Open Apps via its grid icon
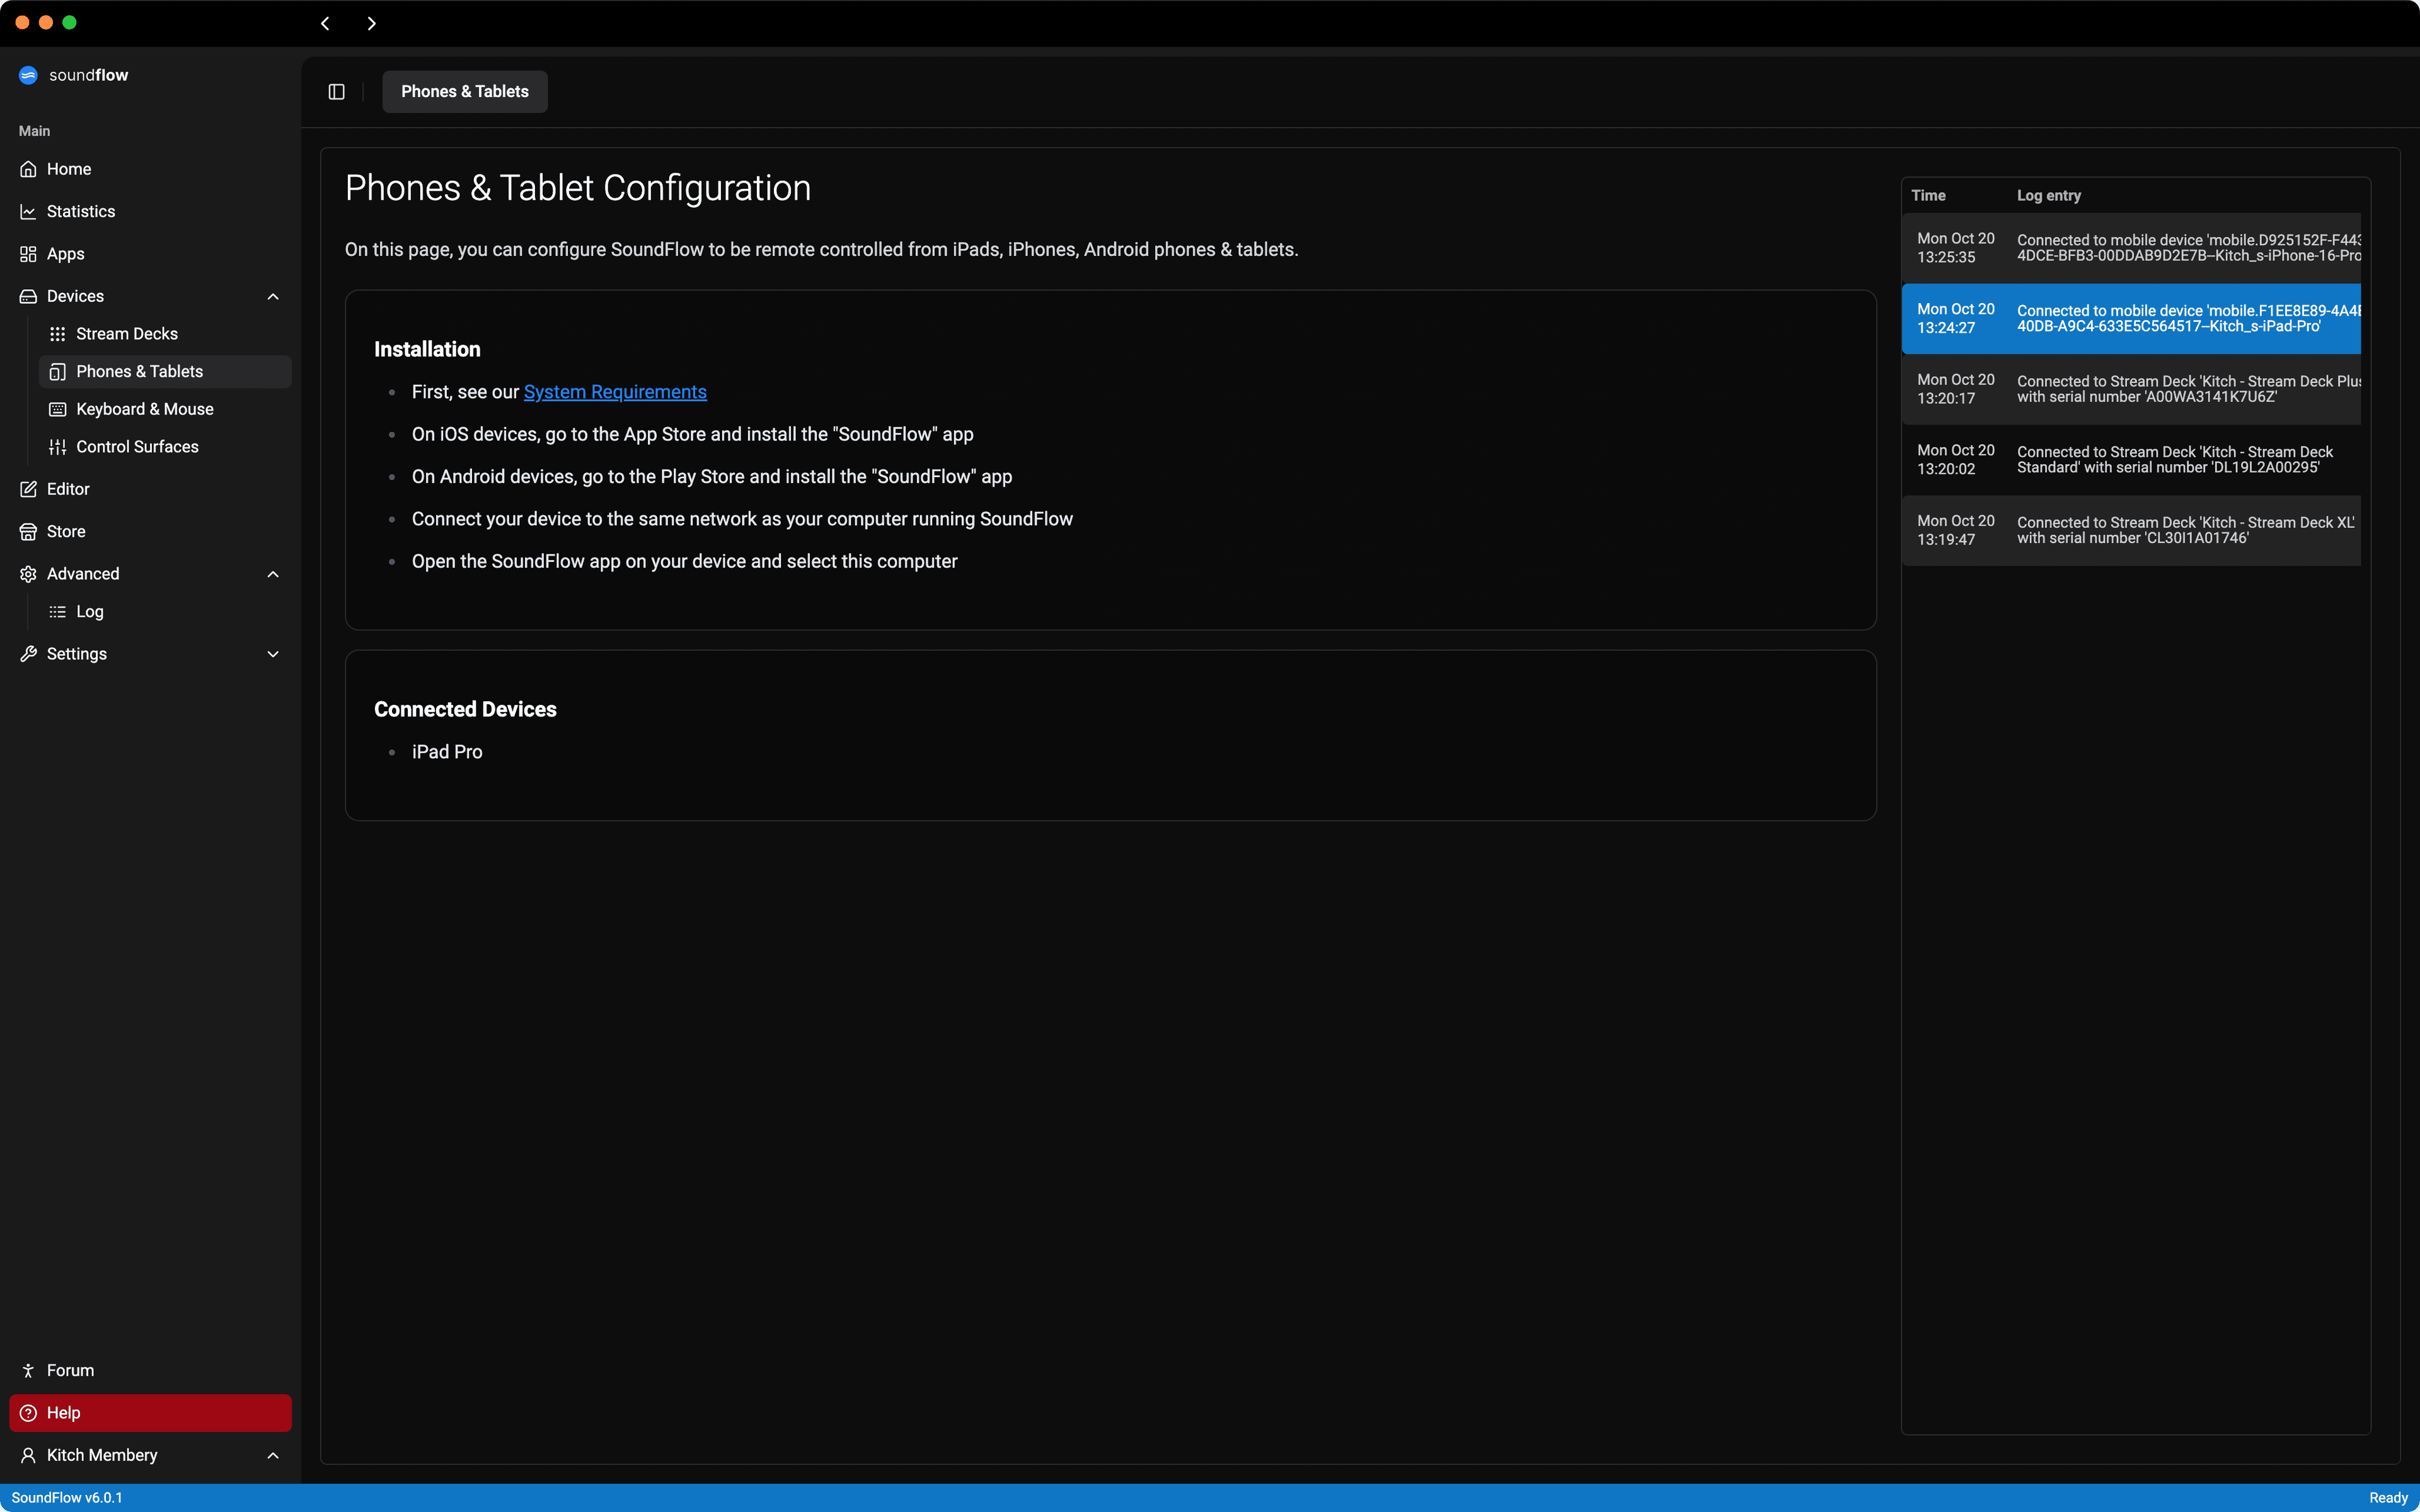 (x=28, y=254)
